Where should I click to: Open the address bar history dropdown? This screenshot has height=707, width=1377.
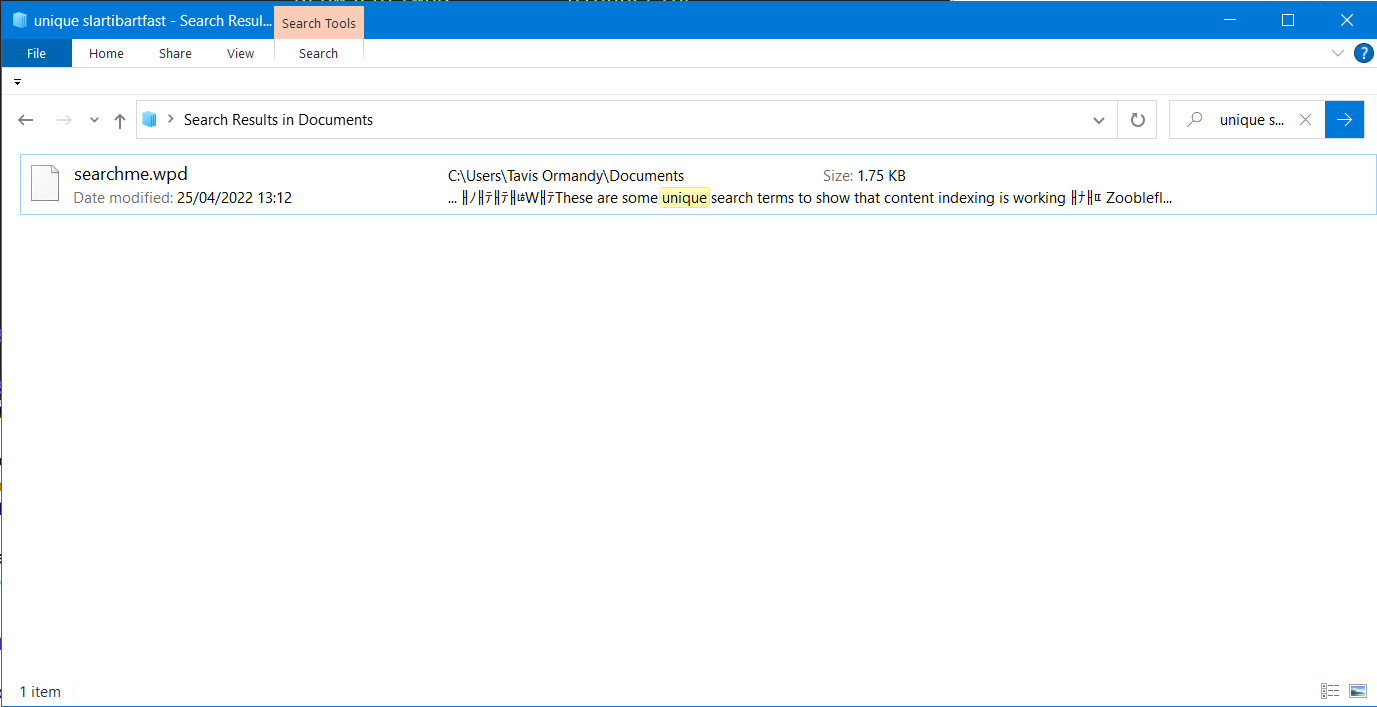(x=1098, y=119)
